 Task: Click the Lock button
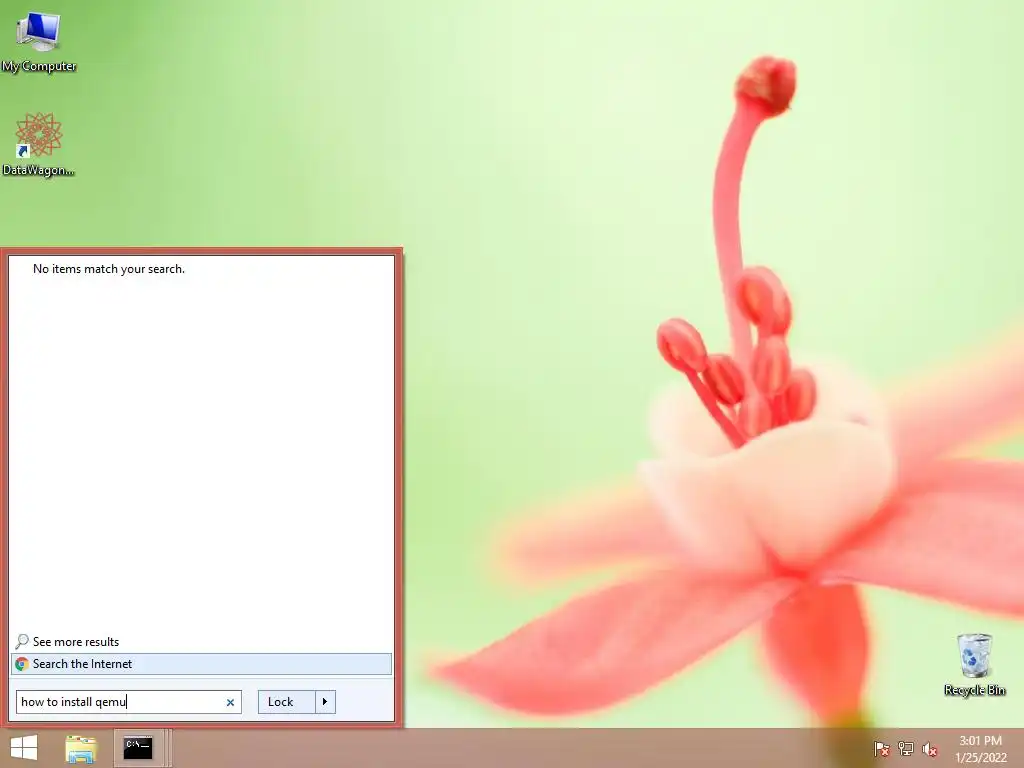pyautogui.click(x=287, y=702)
